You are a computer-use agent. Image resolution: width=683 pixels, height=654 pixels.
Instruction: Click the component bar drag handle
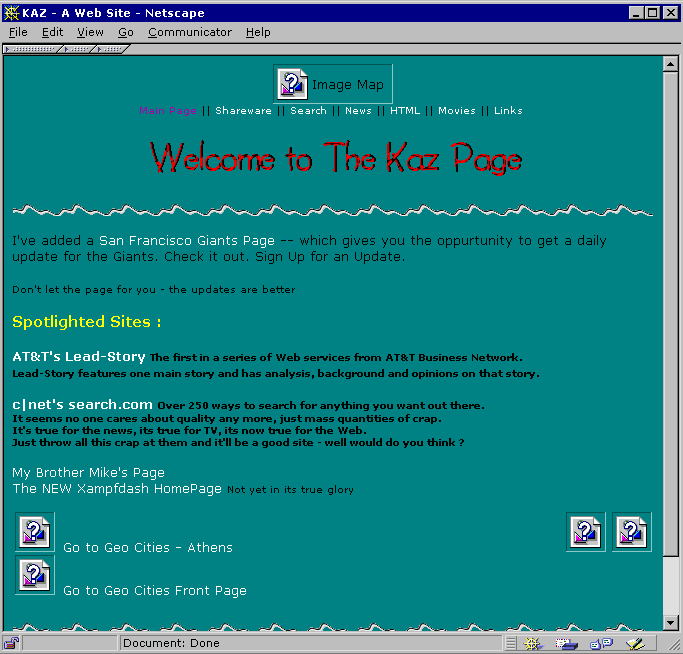[x=511, y=643]
